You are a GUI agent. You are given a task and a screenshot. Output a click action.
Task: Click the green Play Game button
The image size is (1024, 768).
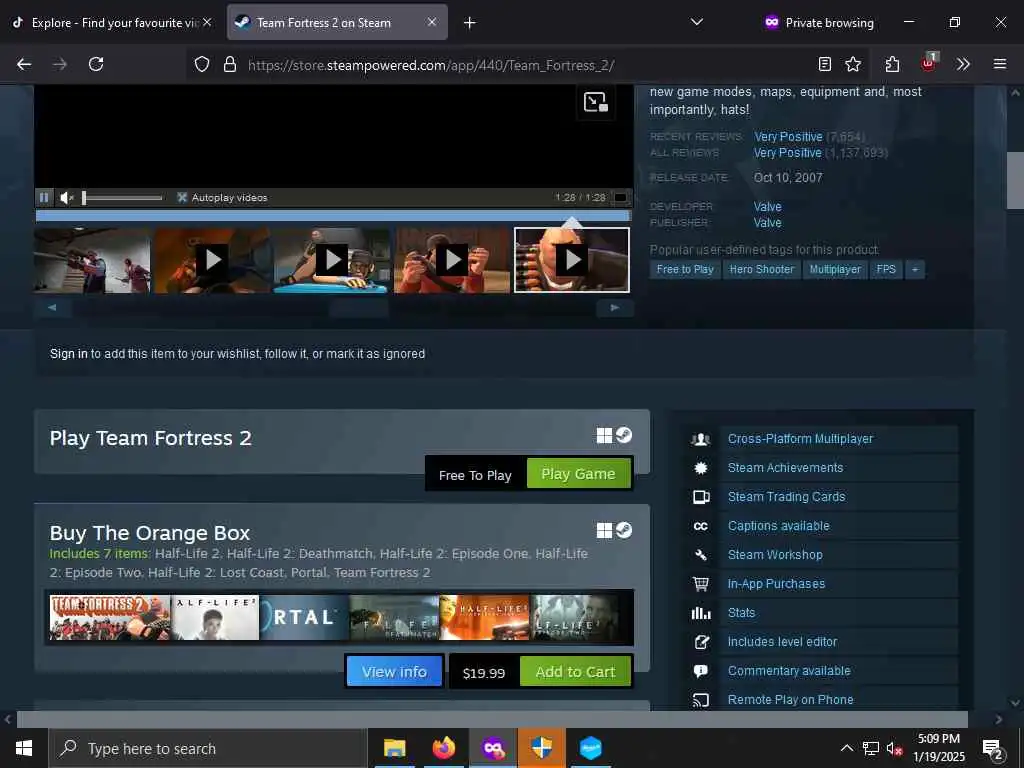pyautogui.click(x=579, y=473)
